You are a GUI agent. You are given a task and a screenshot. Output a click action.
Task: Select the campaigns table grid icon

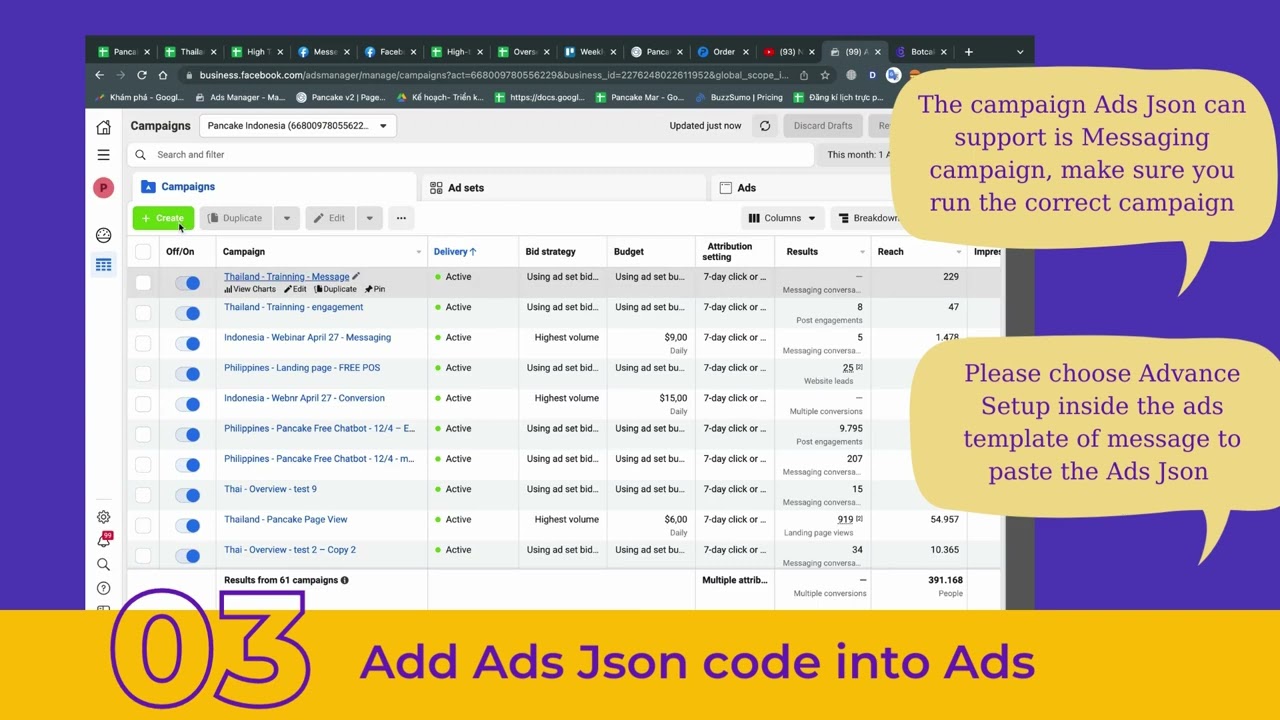coord(103,265)
